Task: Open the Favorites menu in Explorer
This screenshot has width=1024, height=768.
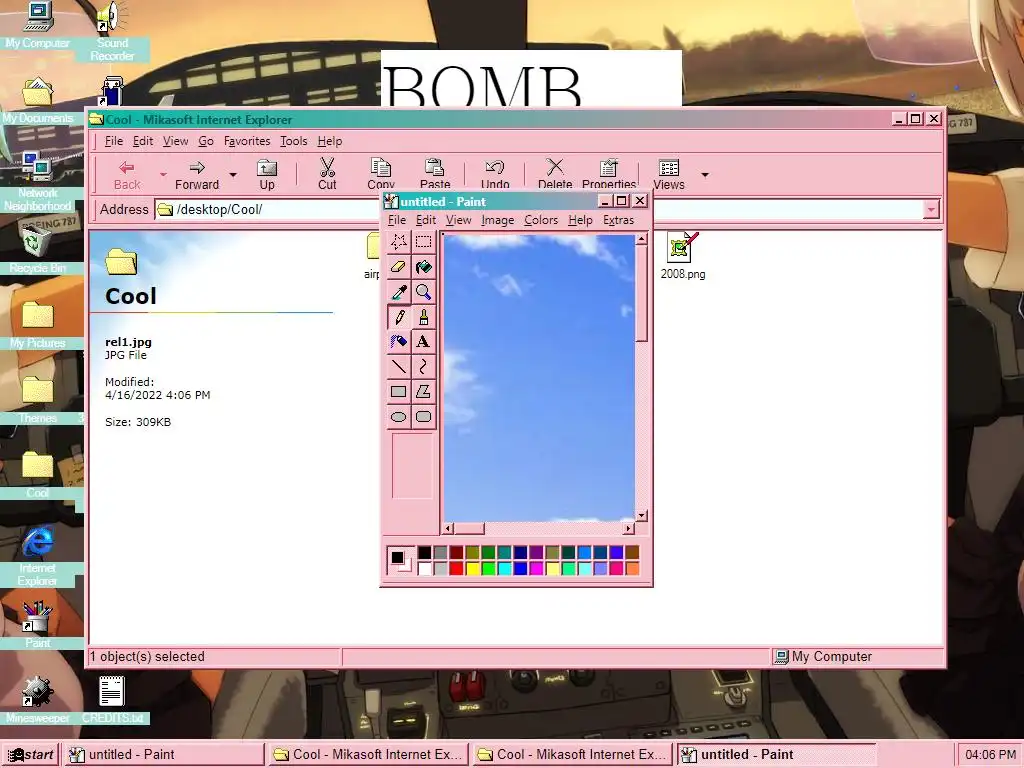Action: (x=247, y=141)
